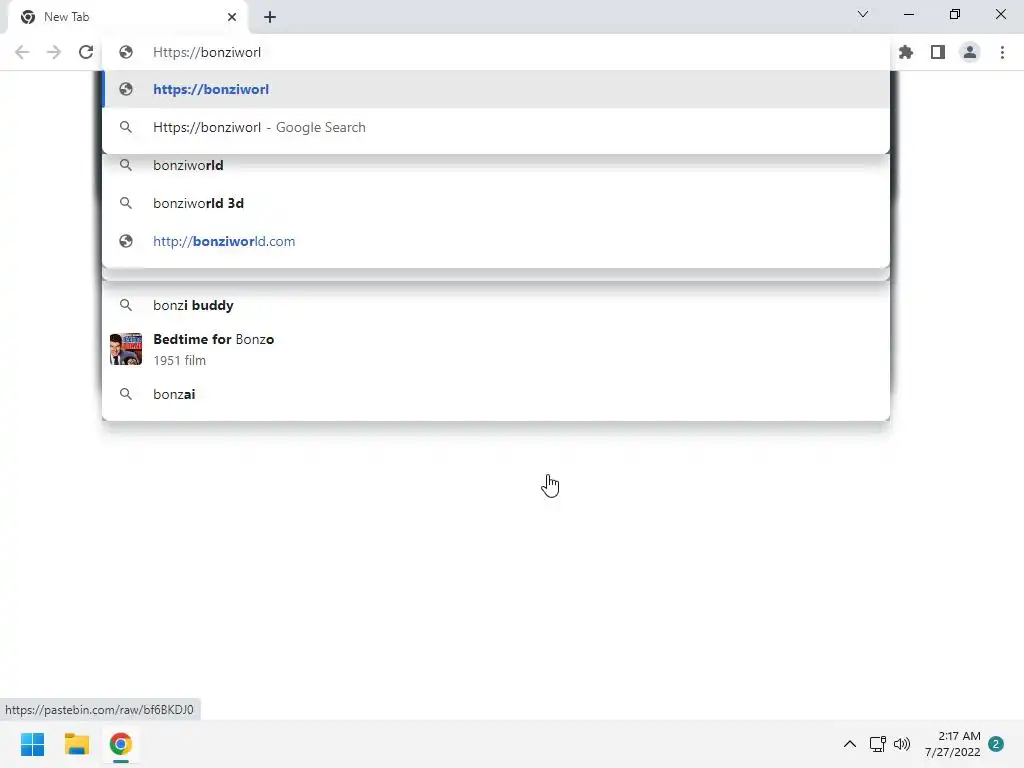Open the profile avatar menu

[x=970, y=52]
